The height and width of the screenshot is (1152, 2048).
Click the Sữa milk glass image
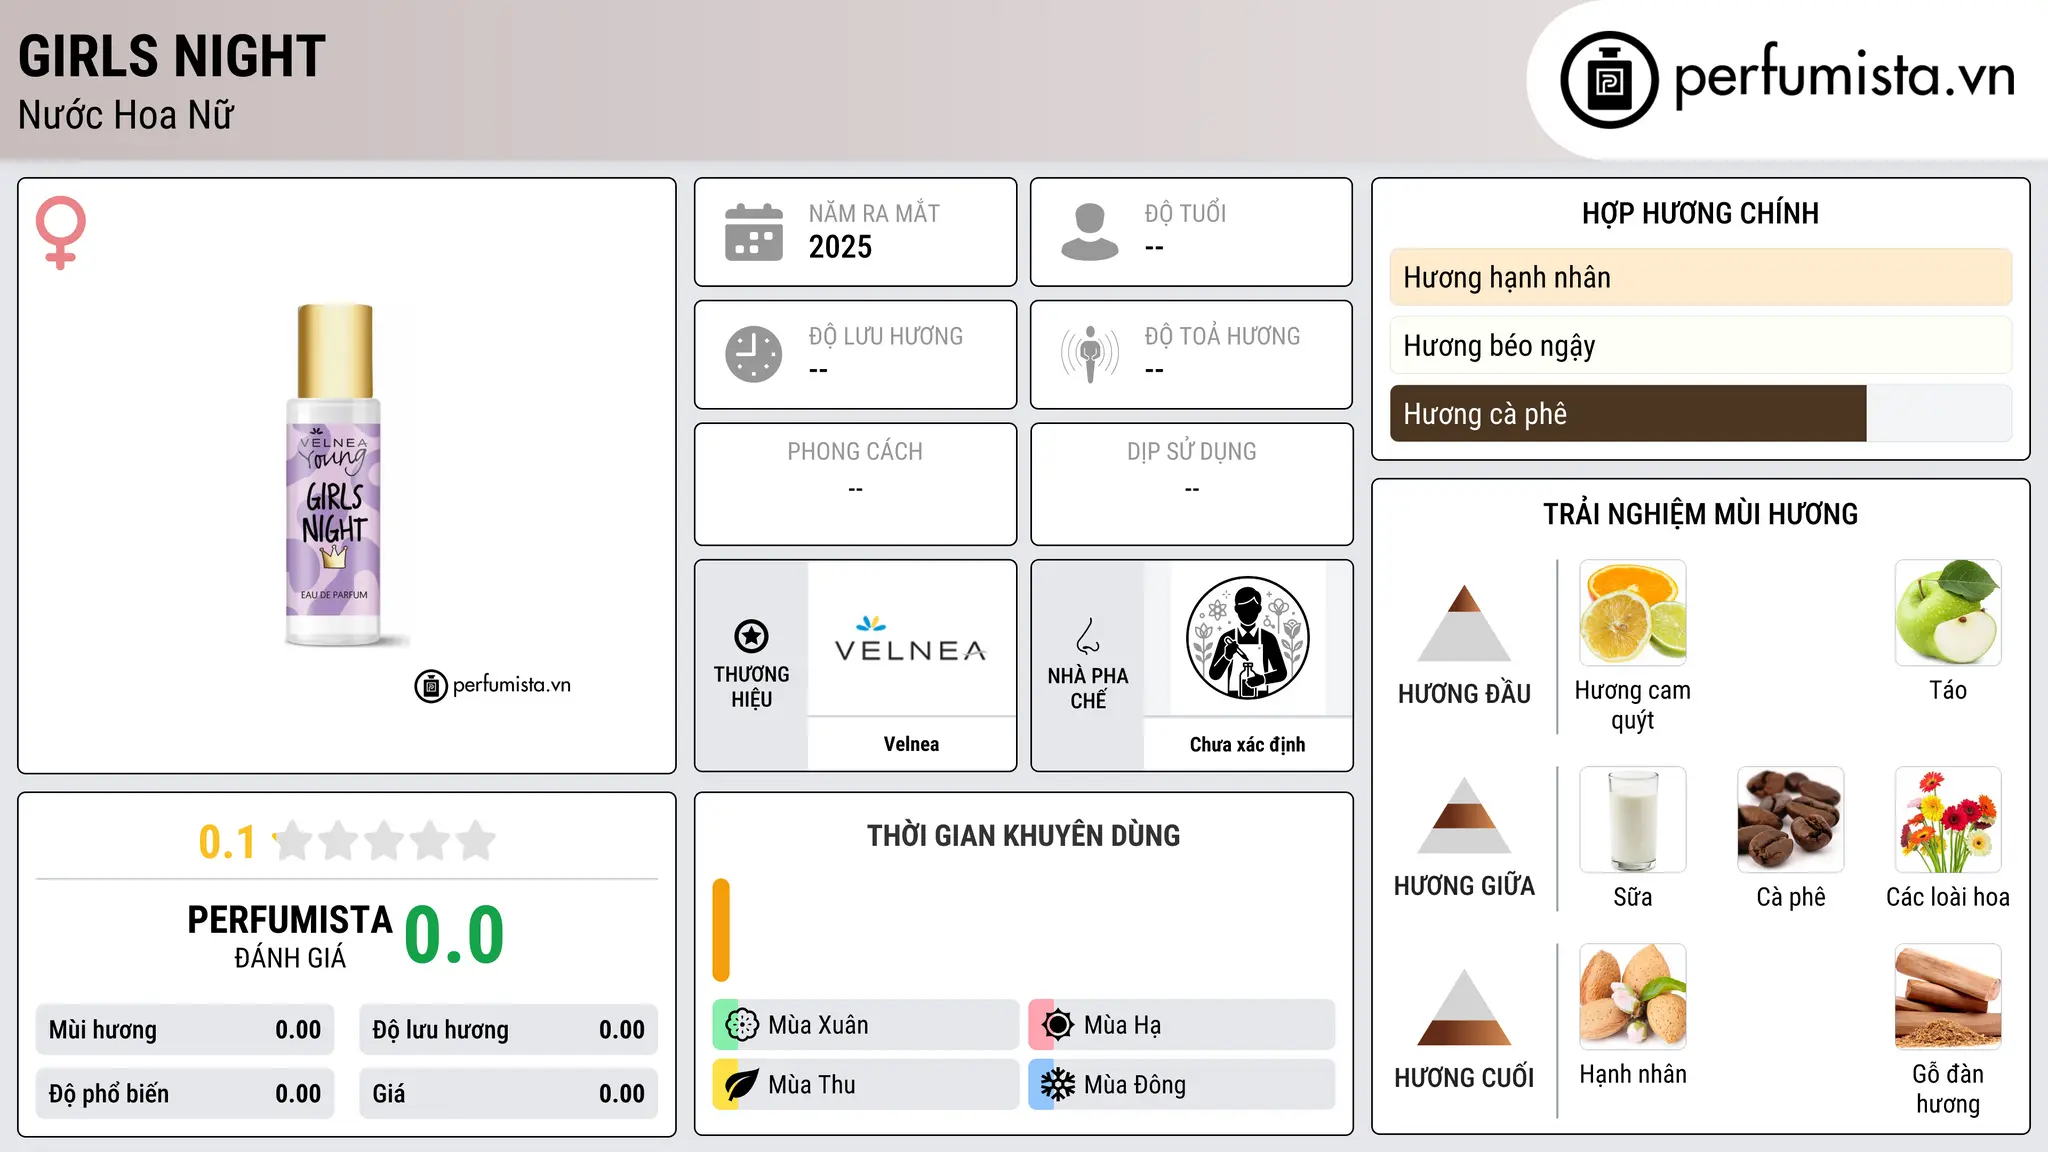tap(1633, 820)
